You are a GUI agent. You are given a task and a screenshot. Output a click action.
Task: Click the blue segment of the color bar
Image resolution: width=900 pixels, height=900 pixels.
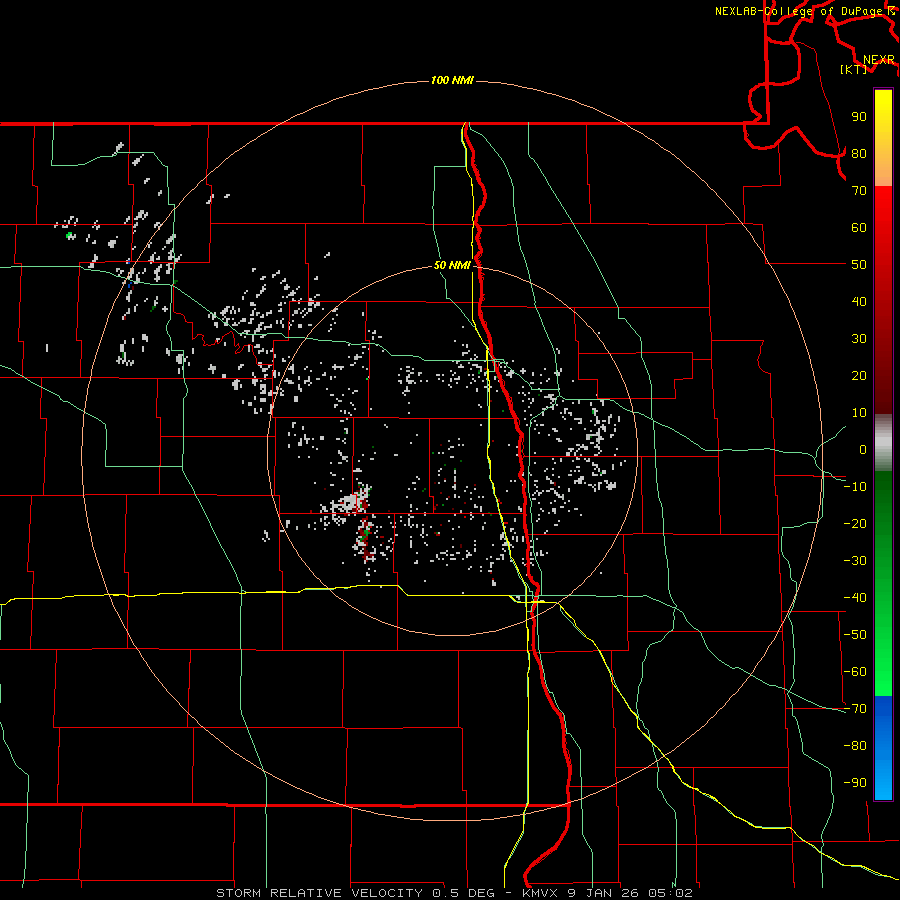click(883, 748)
